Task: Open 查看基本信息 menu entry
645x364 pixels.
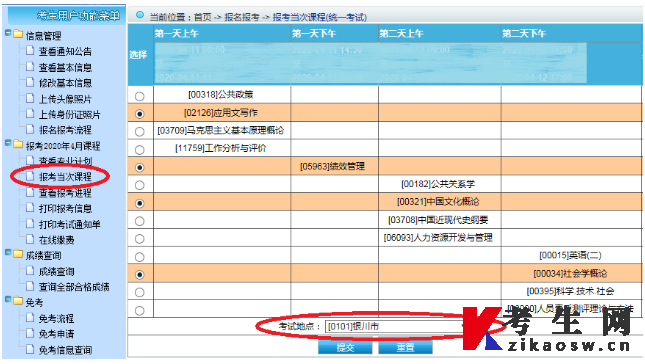Action: pyautogui.click(x=65, y=67)
